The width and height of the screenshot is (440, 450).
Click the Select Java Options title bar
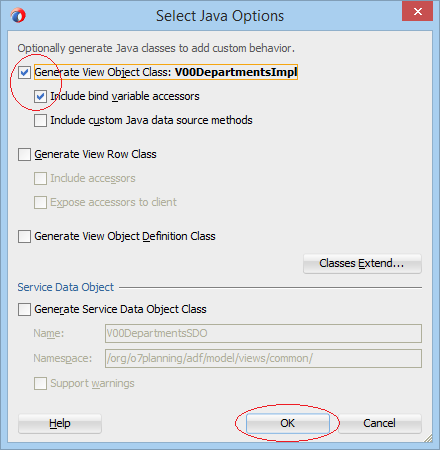click(220, 16)
